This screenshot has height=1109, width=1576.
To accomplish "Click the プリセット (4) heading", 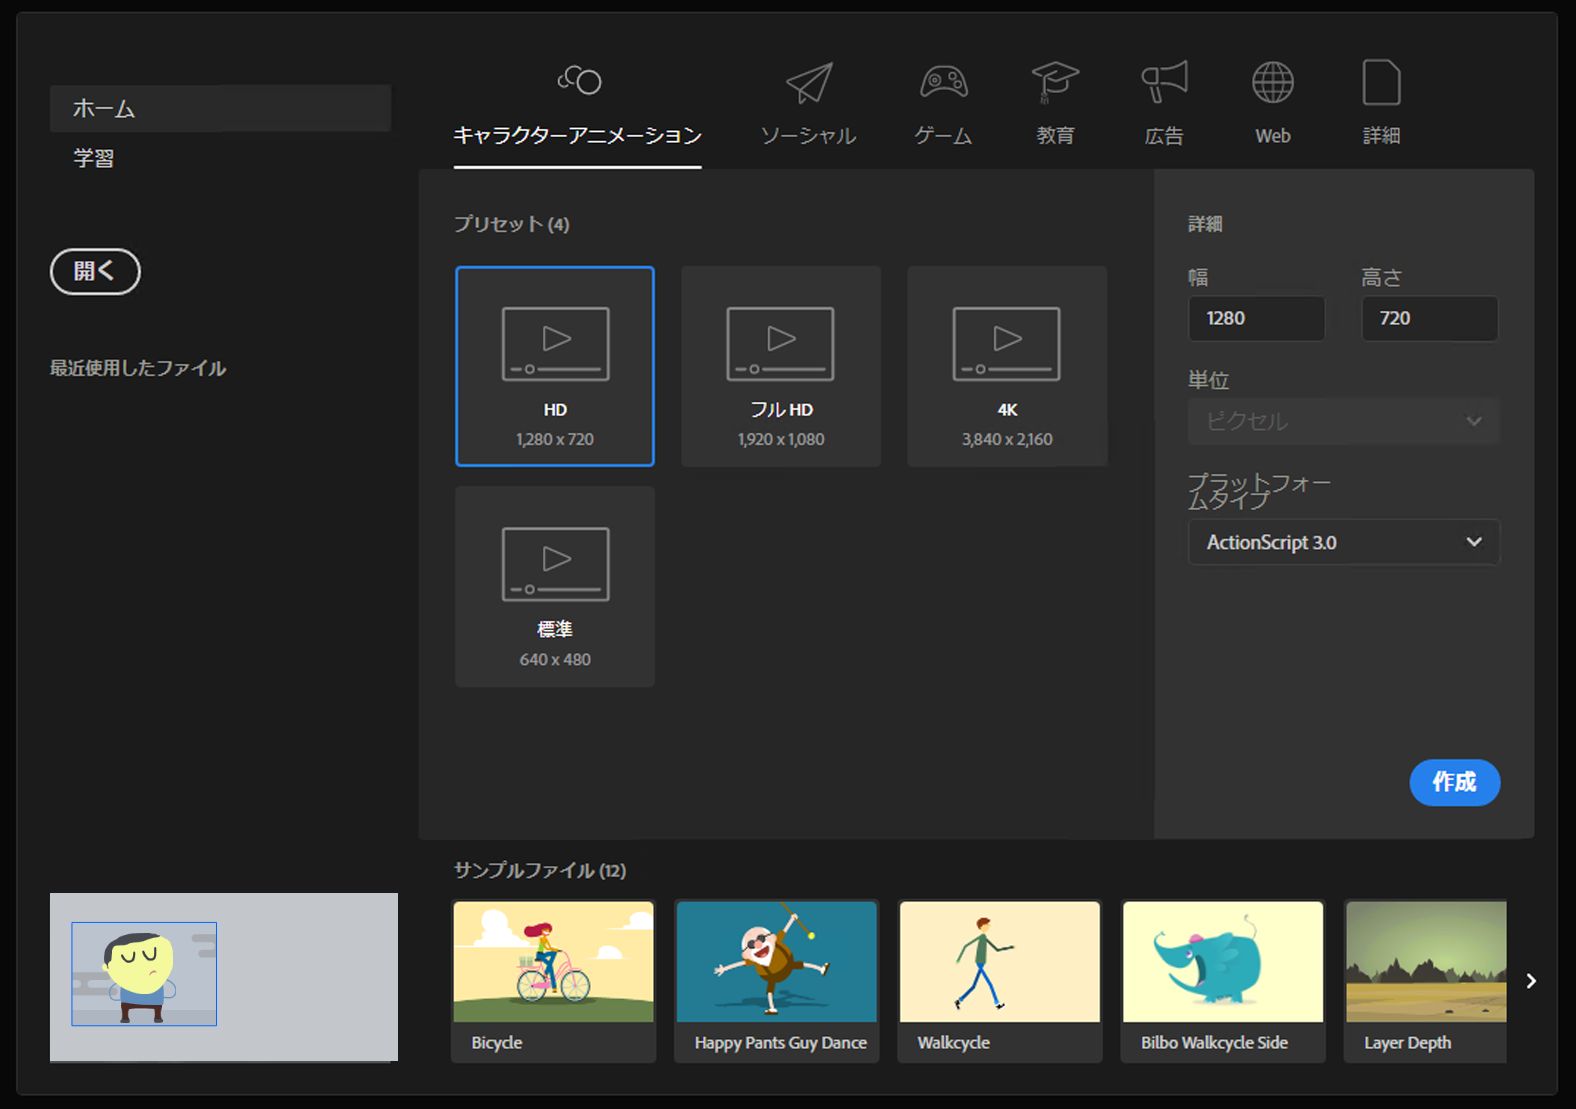I will 512,224.
